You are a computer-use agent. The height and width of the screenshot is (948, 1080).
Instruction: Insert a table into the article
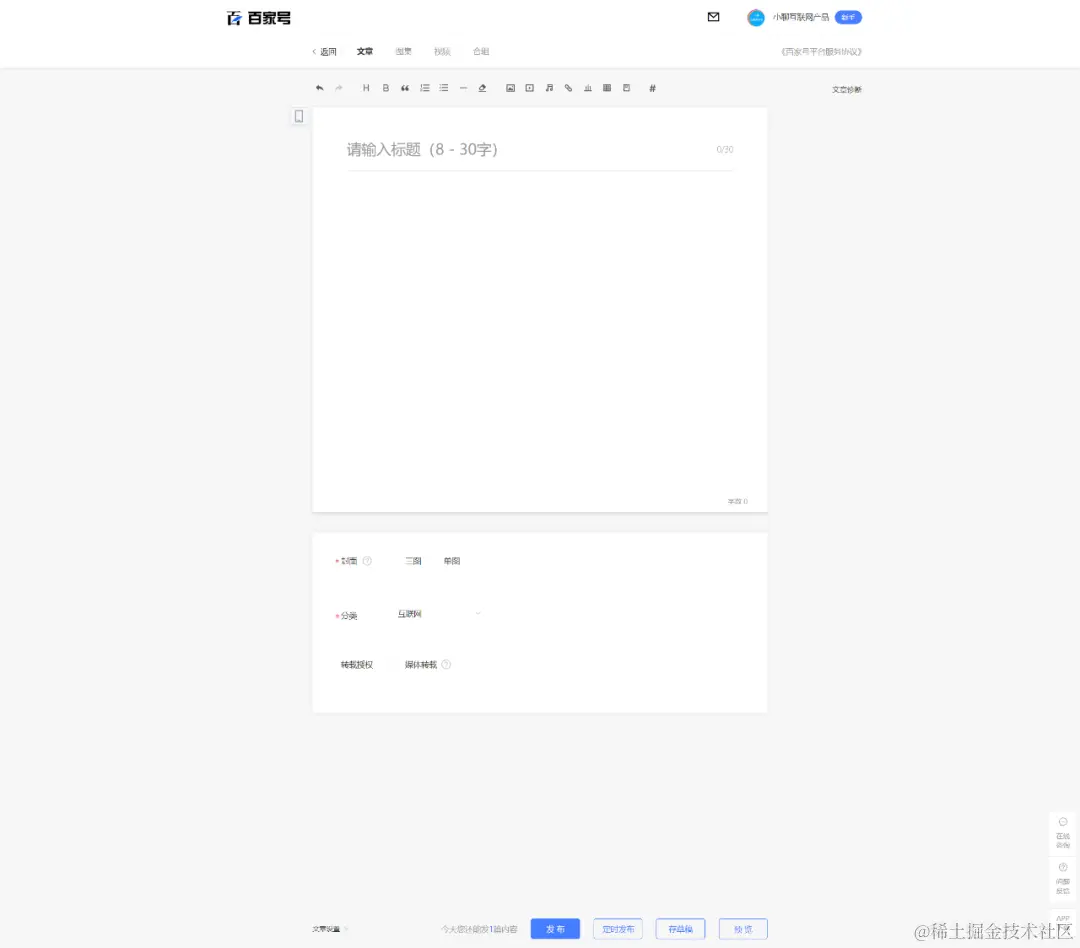click(x=607, y=88)
